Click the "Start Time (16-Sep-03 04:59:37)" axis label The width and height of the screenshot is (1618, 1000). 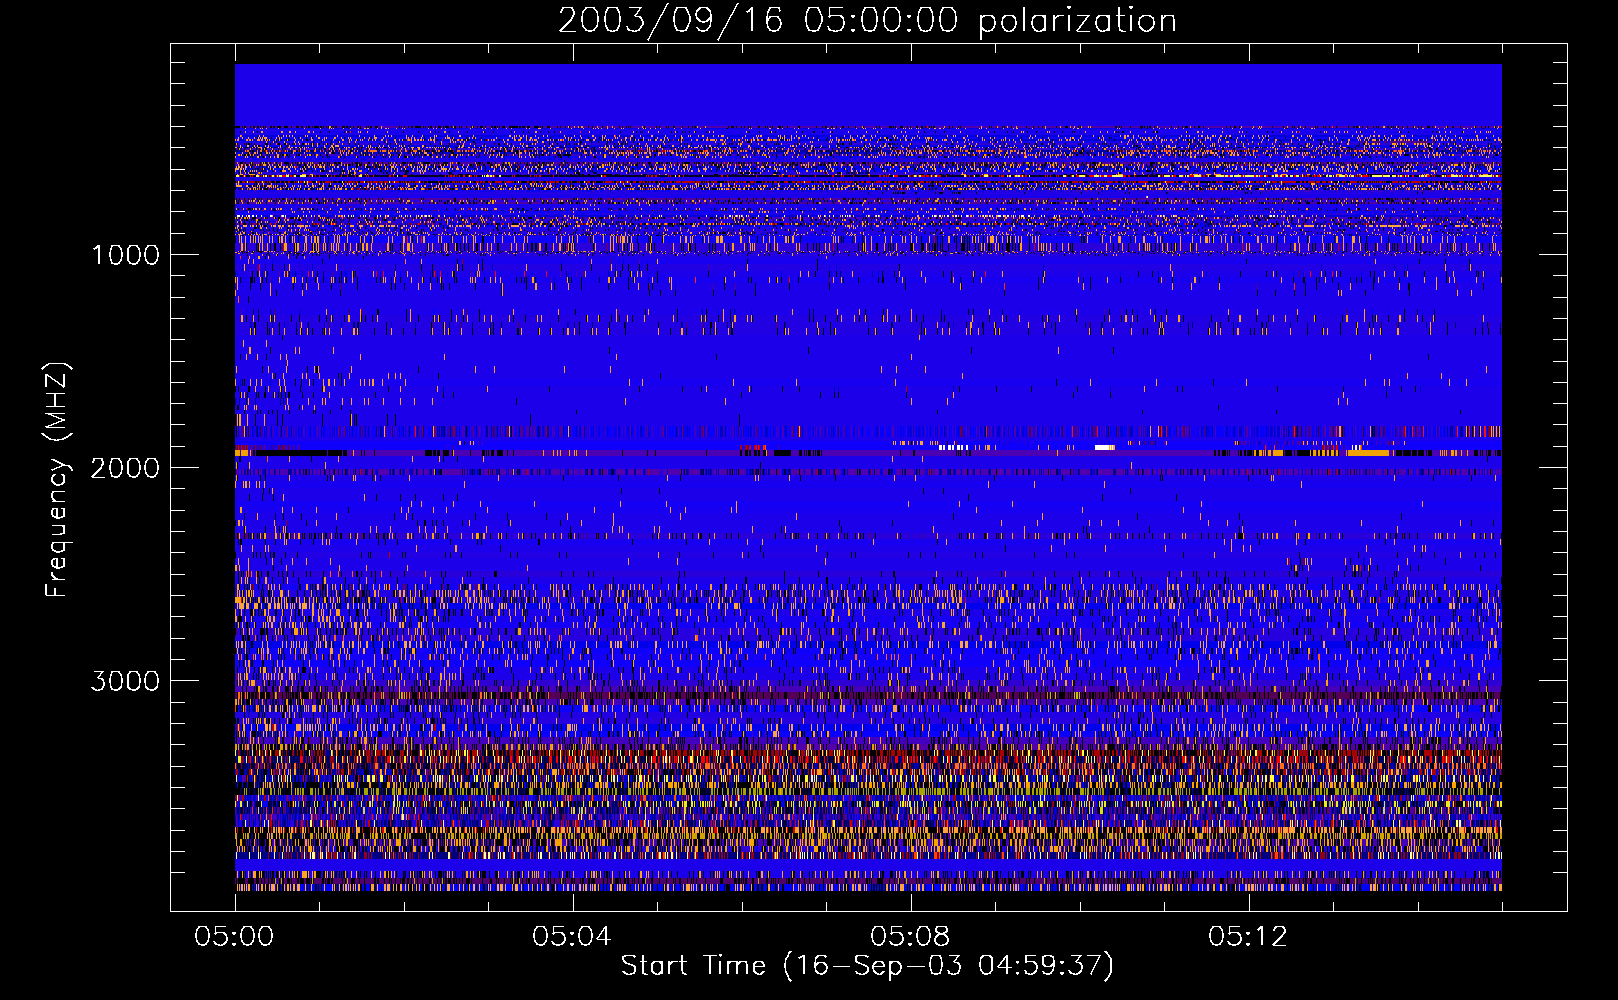pyautogui.click(x=867, y=966)
